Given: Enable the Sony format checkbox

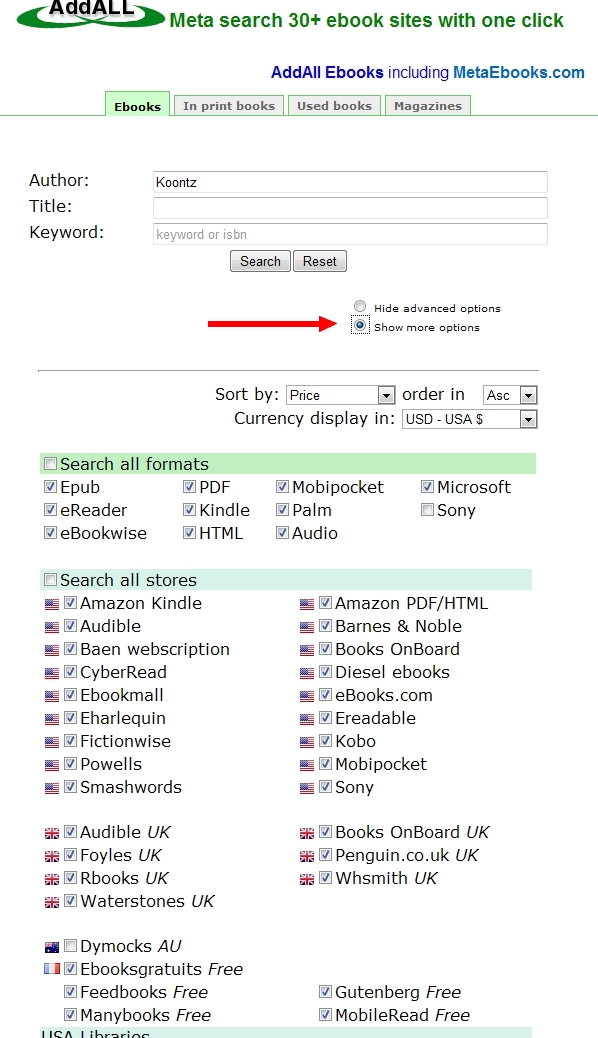Looking at the screenshot, I should tap(428, 510).
